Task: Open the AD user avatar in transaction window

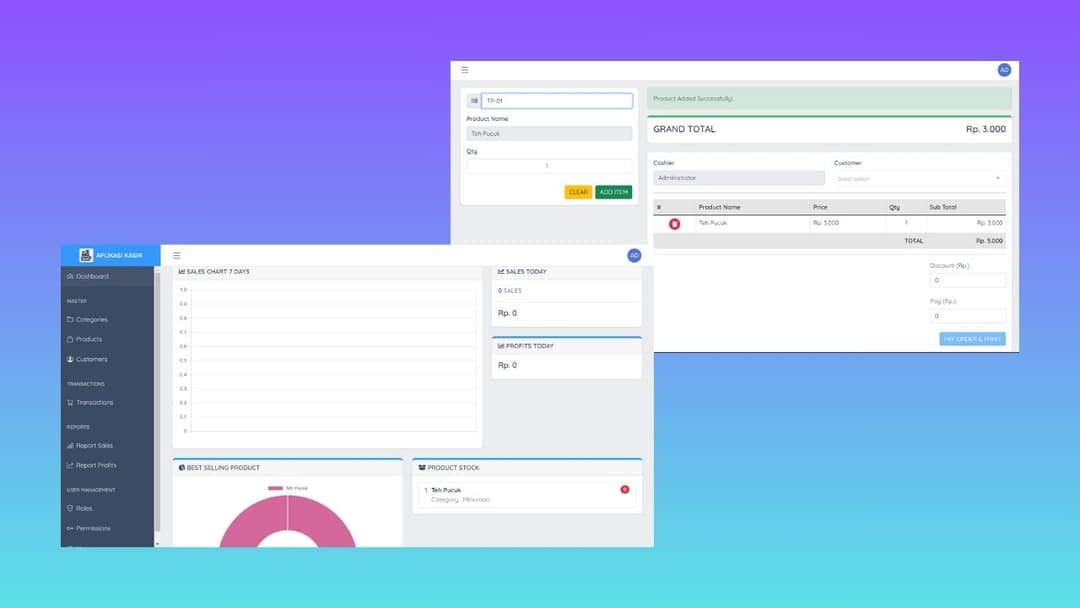Action: (1004, 70)
